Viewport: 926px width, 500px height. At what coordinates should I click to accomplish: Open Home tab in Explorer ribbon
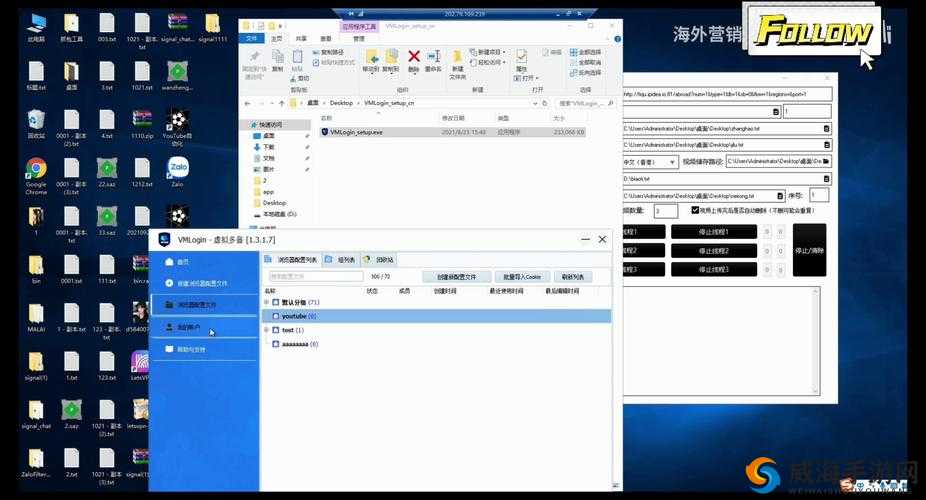coord(276,38)
